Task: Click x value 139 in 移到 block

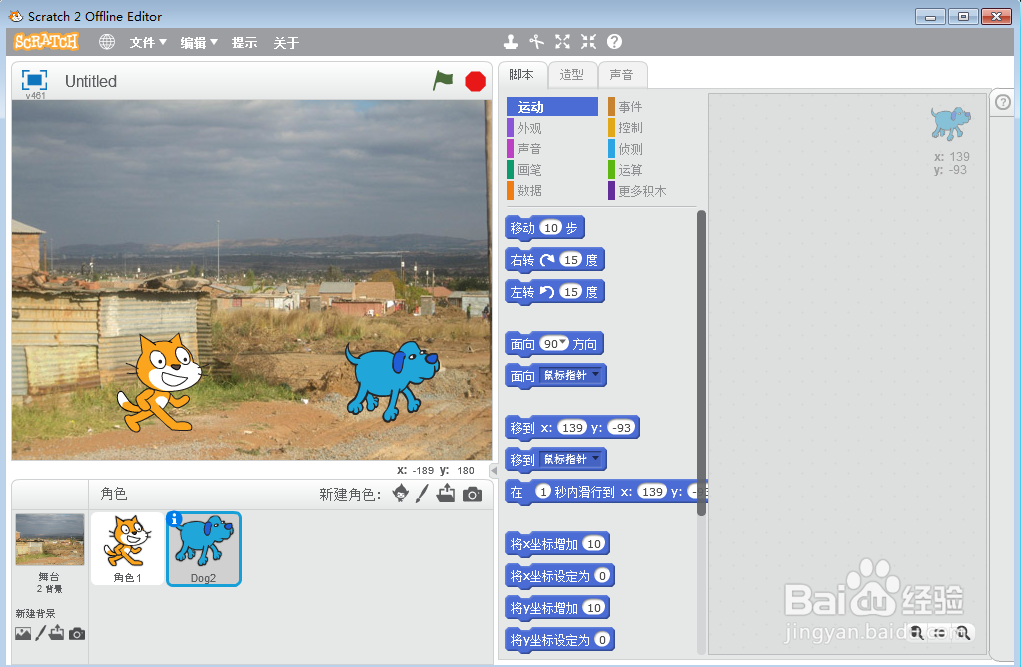Action: 572,427
